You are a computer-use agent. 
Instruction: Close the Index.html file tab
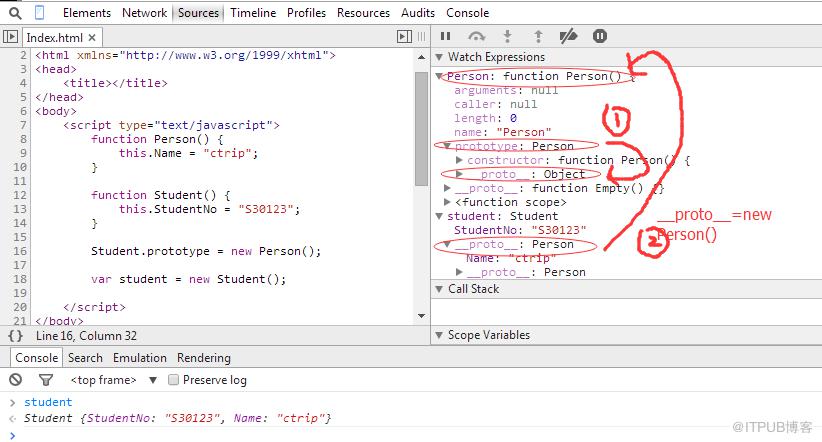coord(92,38)
